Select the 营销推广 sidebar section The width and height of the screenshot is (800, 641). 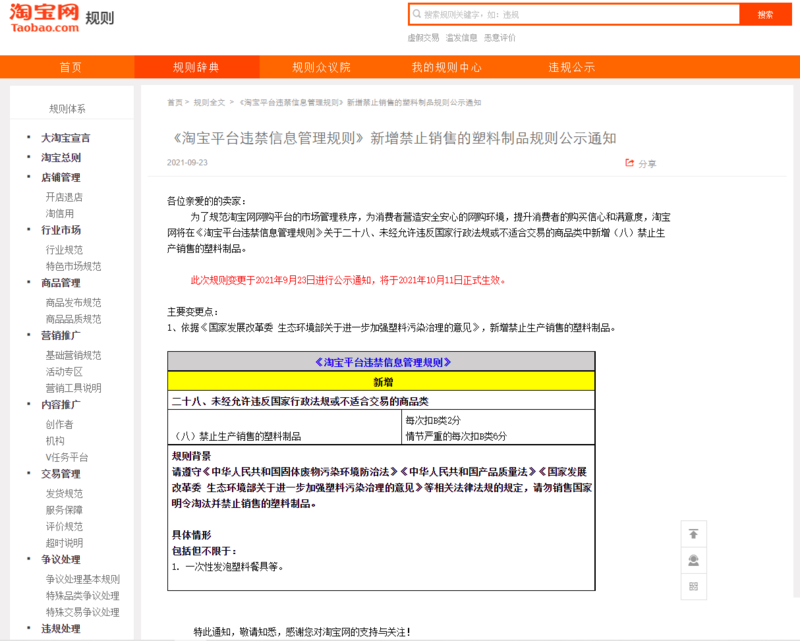[61, 335]
